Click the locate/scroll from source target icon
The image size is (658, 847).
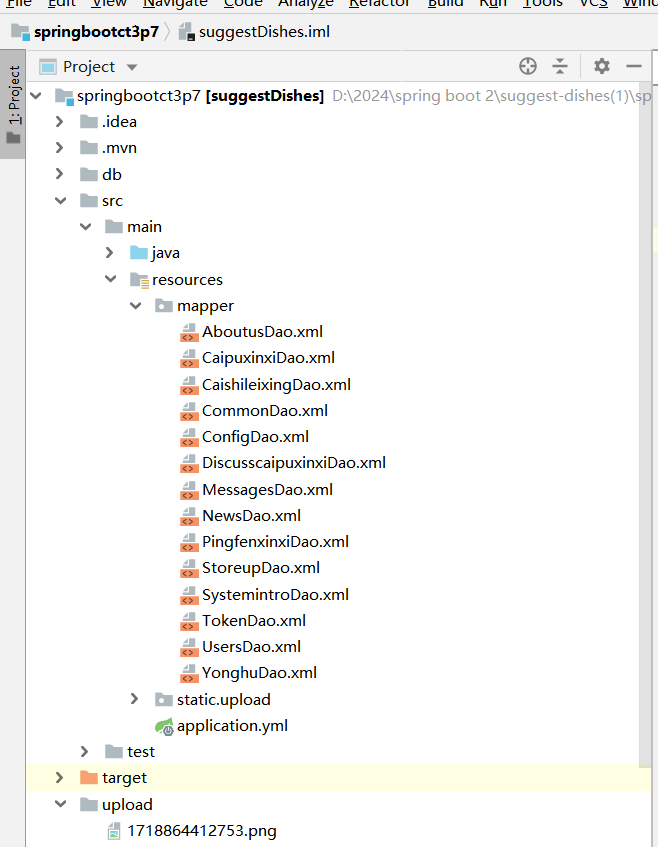(x=528, y=66)
